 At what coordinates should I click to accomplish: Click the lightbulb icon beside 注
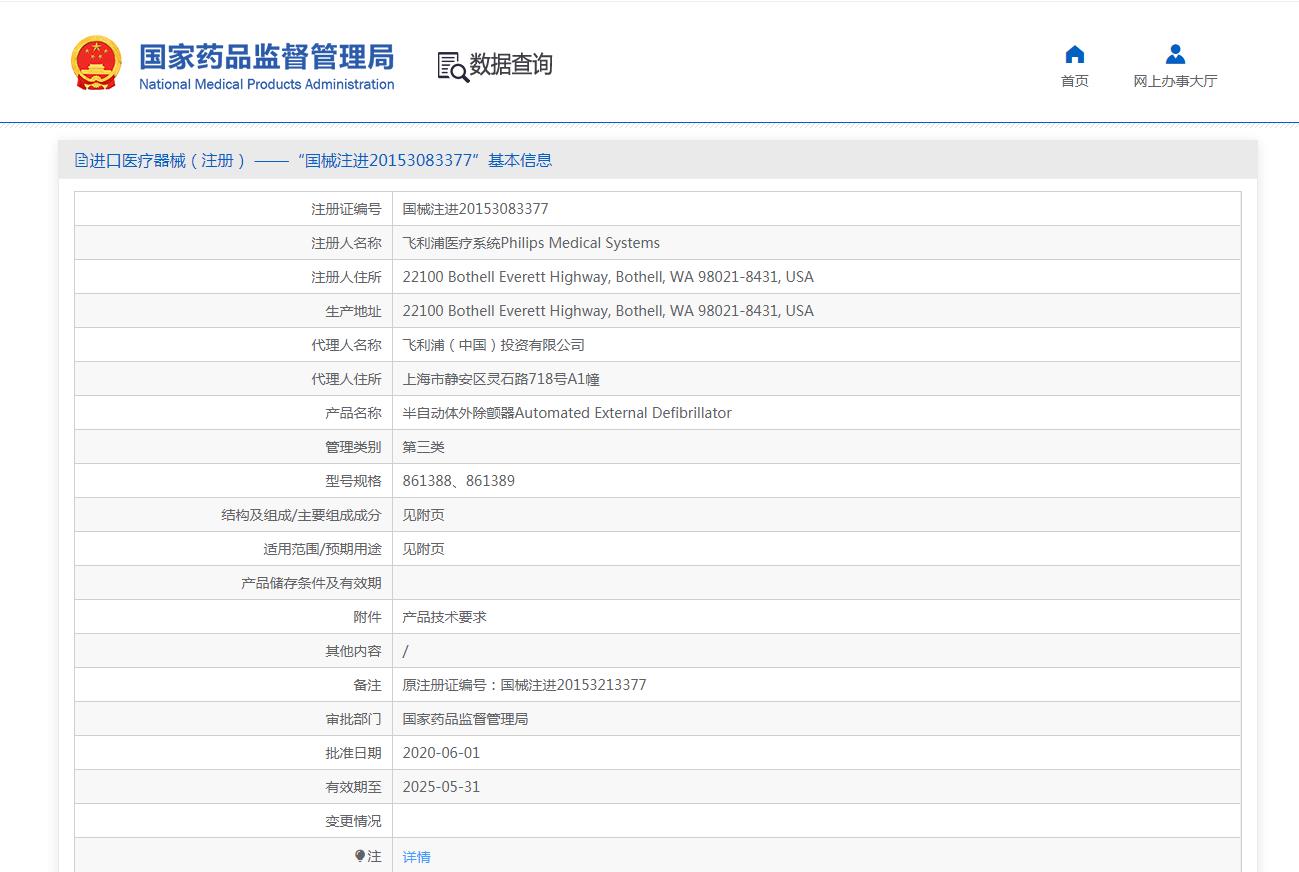click(360, 856)
